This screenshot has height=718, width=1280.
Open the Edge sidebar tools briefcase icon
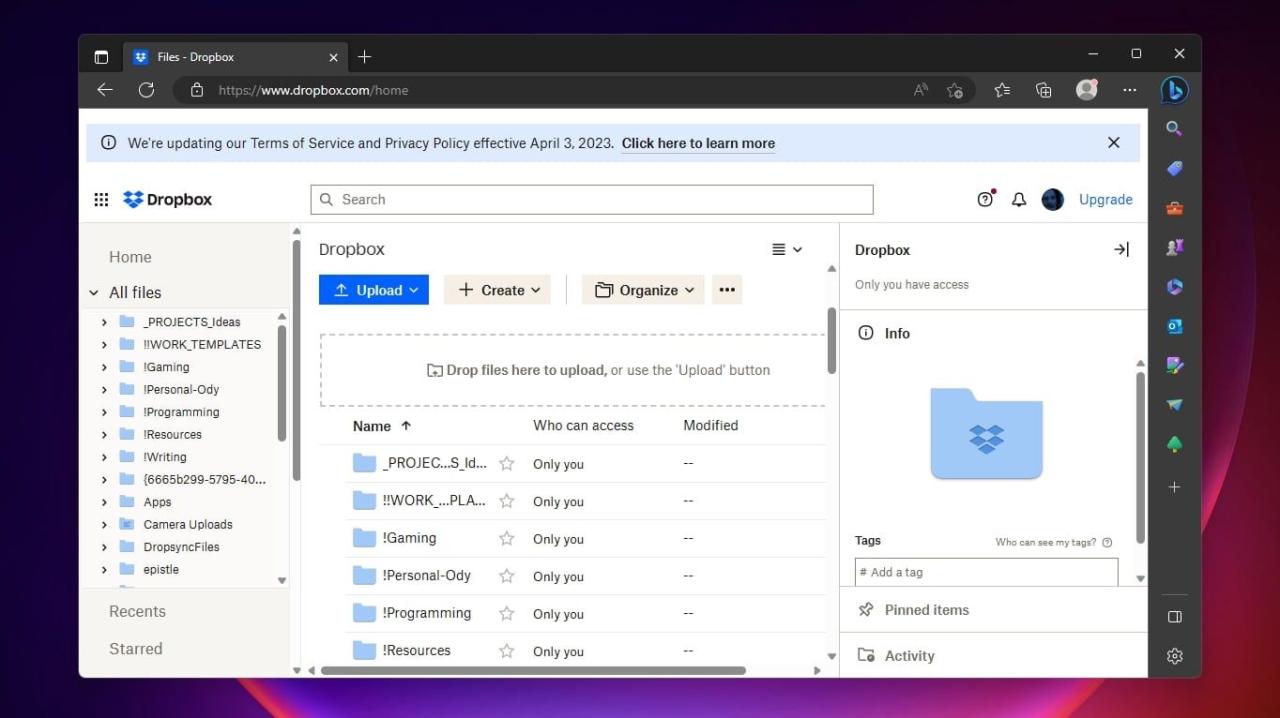click(x=1174, y=208)
